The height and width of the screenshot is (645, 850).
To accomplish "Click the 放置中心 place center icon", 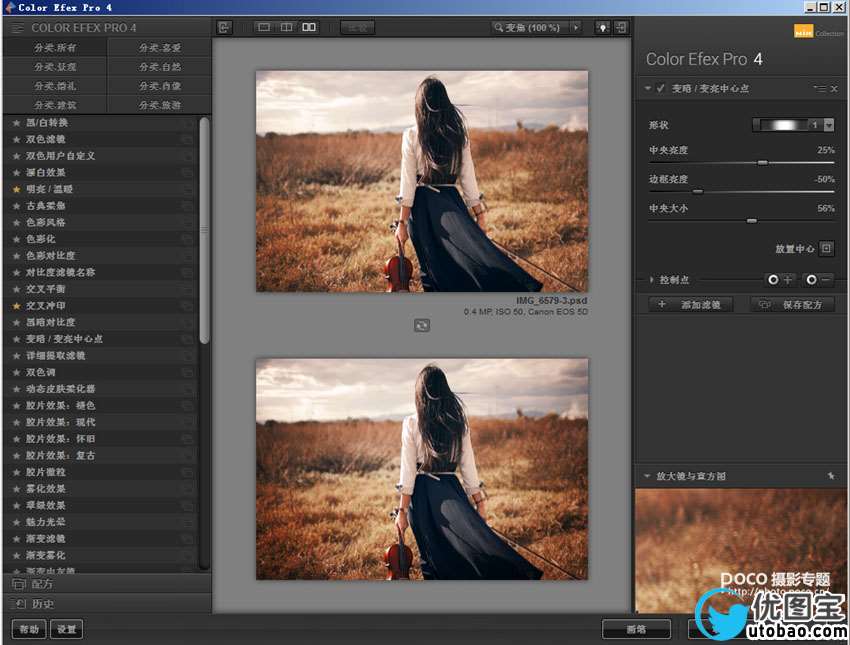I will click(x=826, y=248).
